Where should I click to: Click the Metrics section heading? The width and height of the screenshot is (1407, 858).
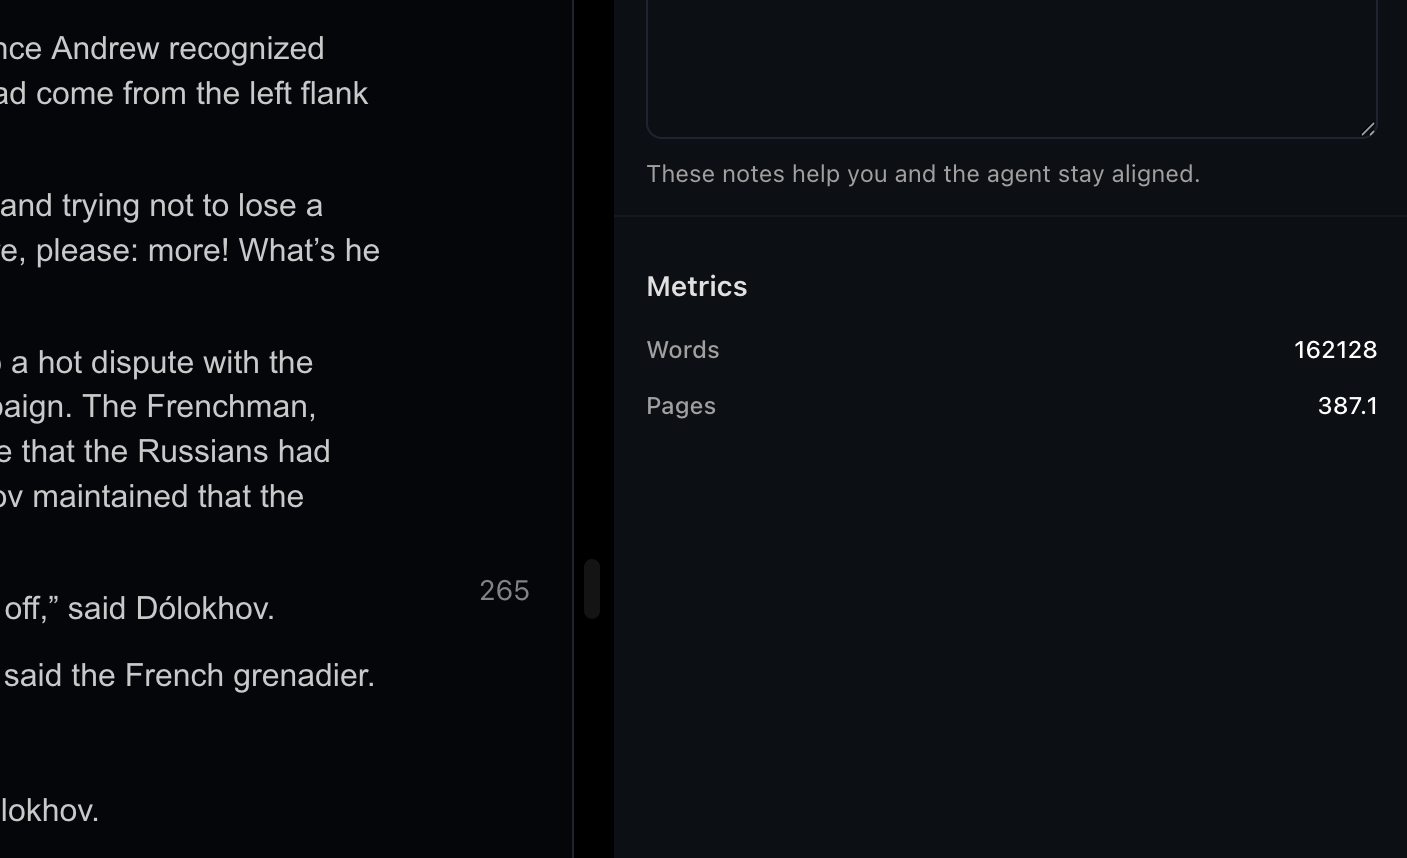pyautogui.click(x=697, y=287)
